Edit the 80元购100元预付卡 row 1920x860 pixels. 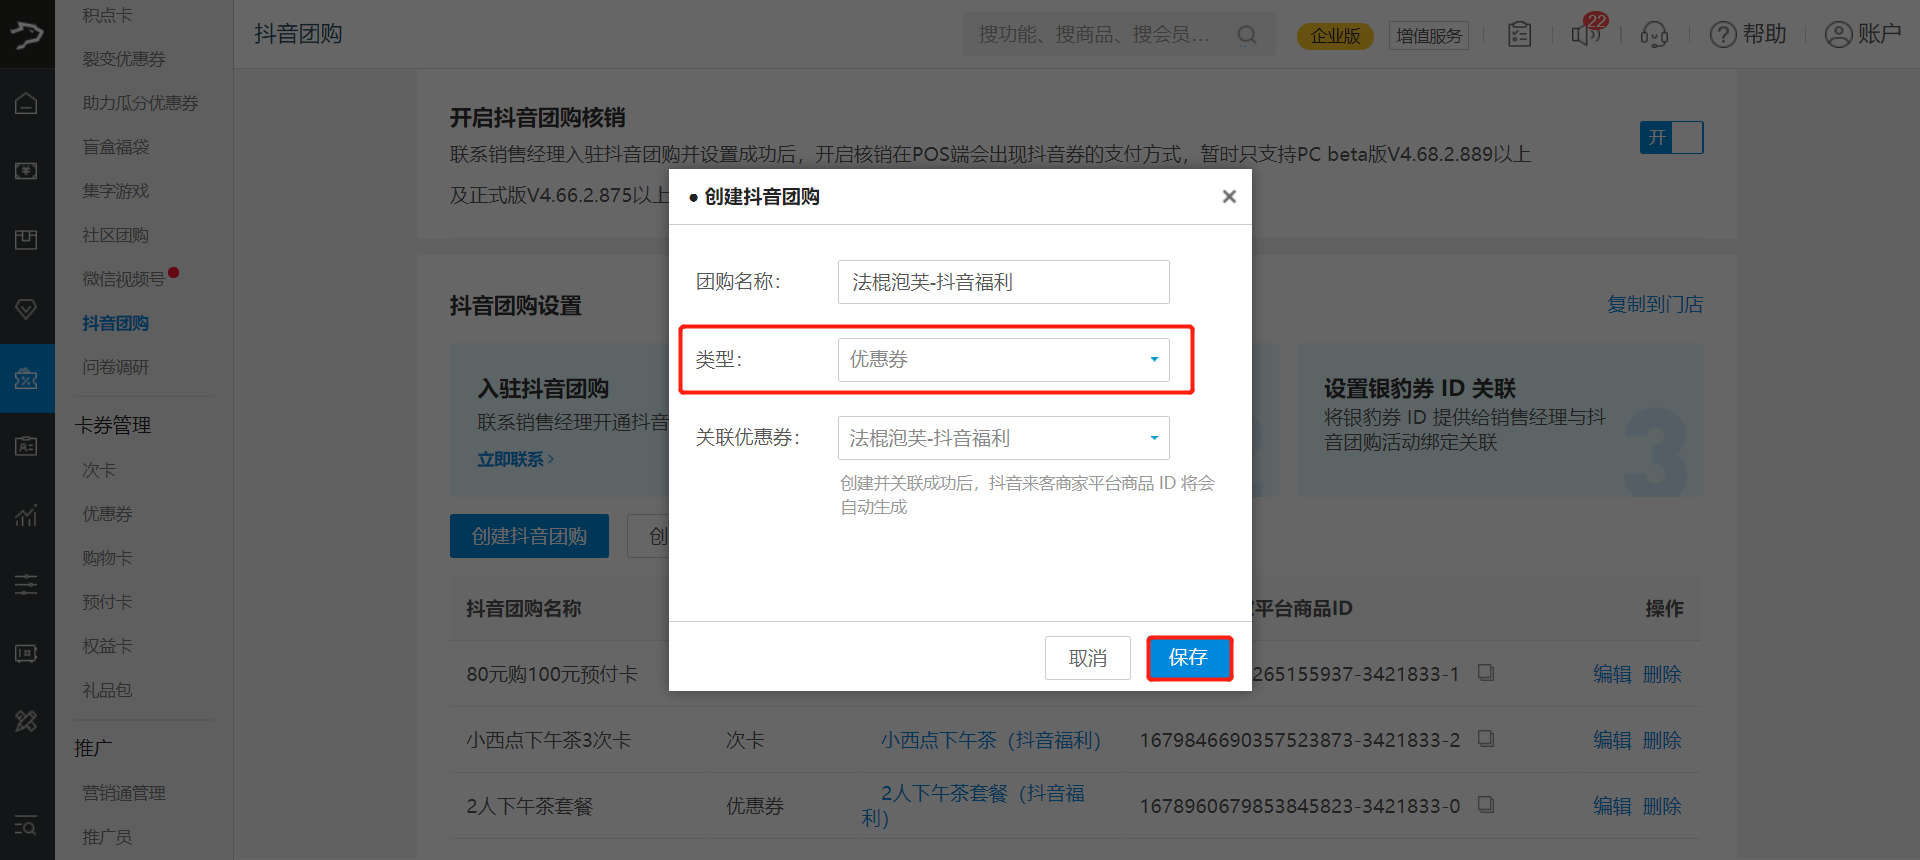tap(1612, 674)
